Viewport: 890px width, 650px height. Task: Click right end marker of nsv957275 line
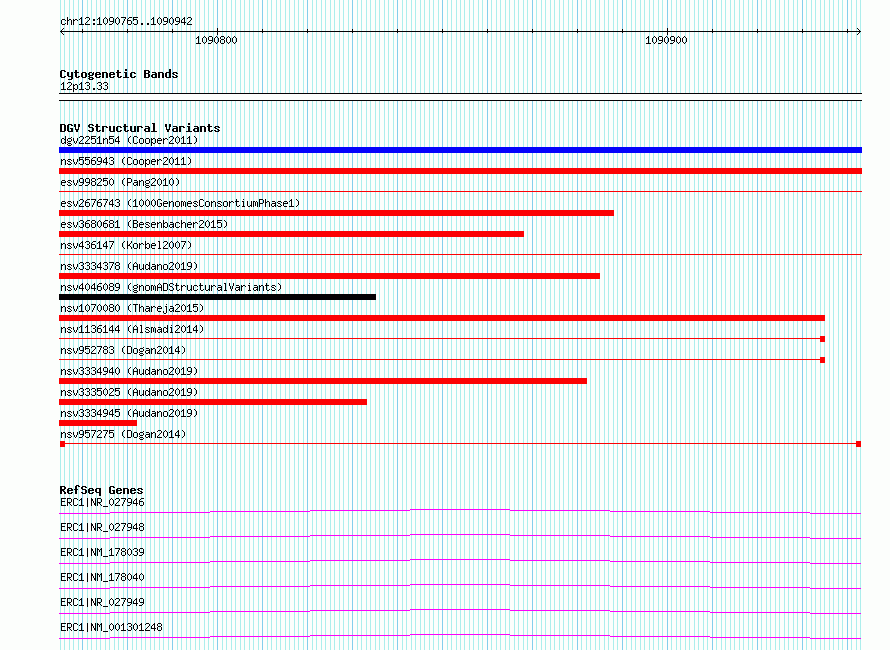tap(859, 444)
